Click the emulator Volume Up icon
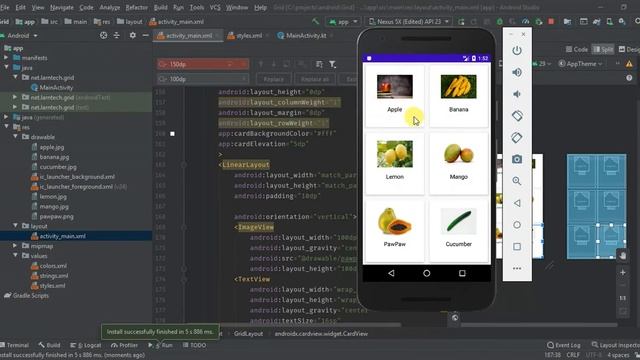640x360 pixels. 517,72
